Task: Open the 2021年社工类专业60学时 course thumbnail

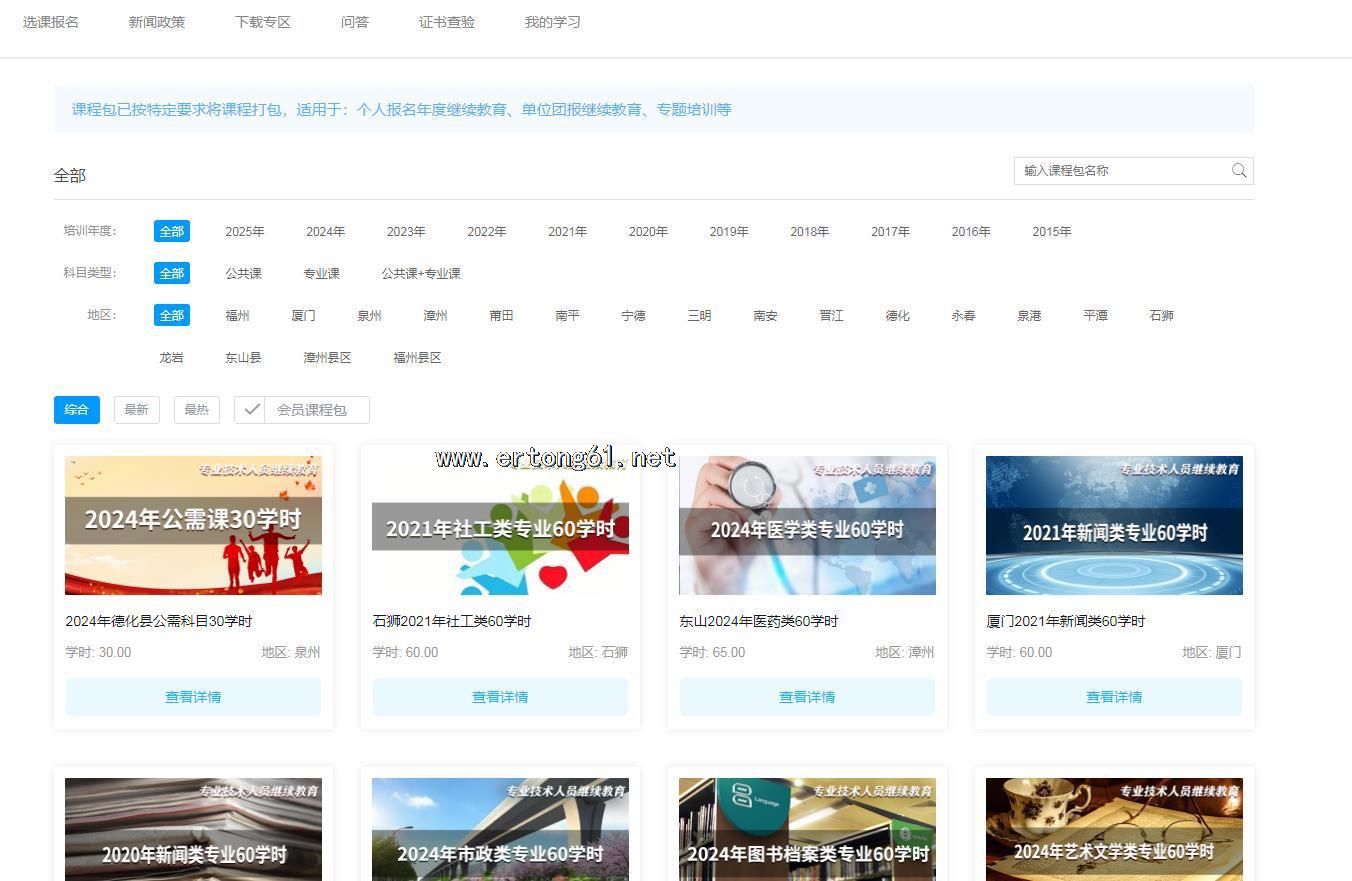Action: [500, 526]
